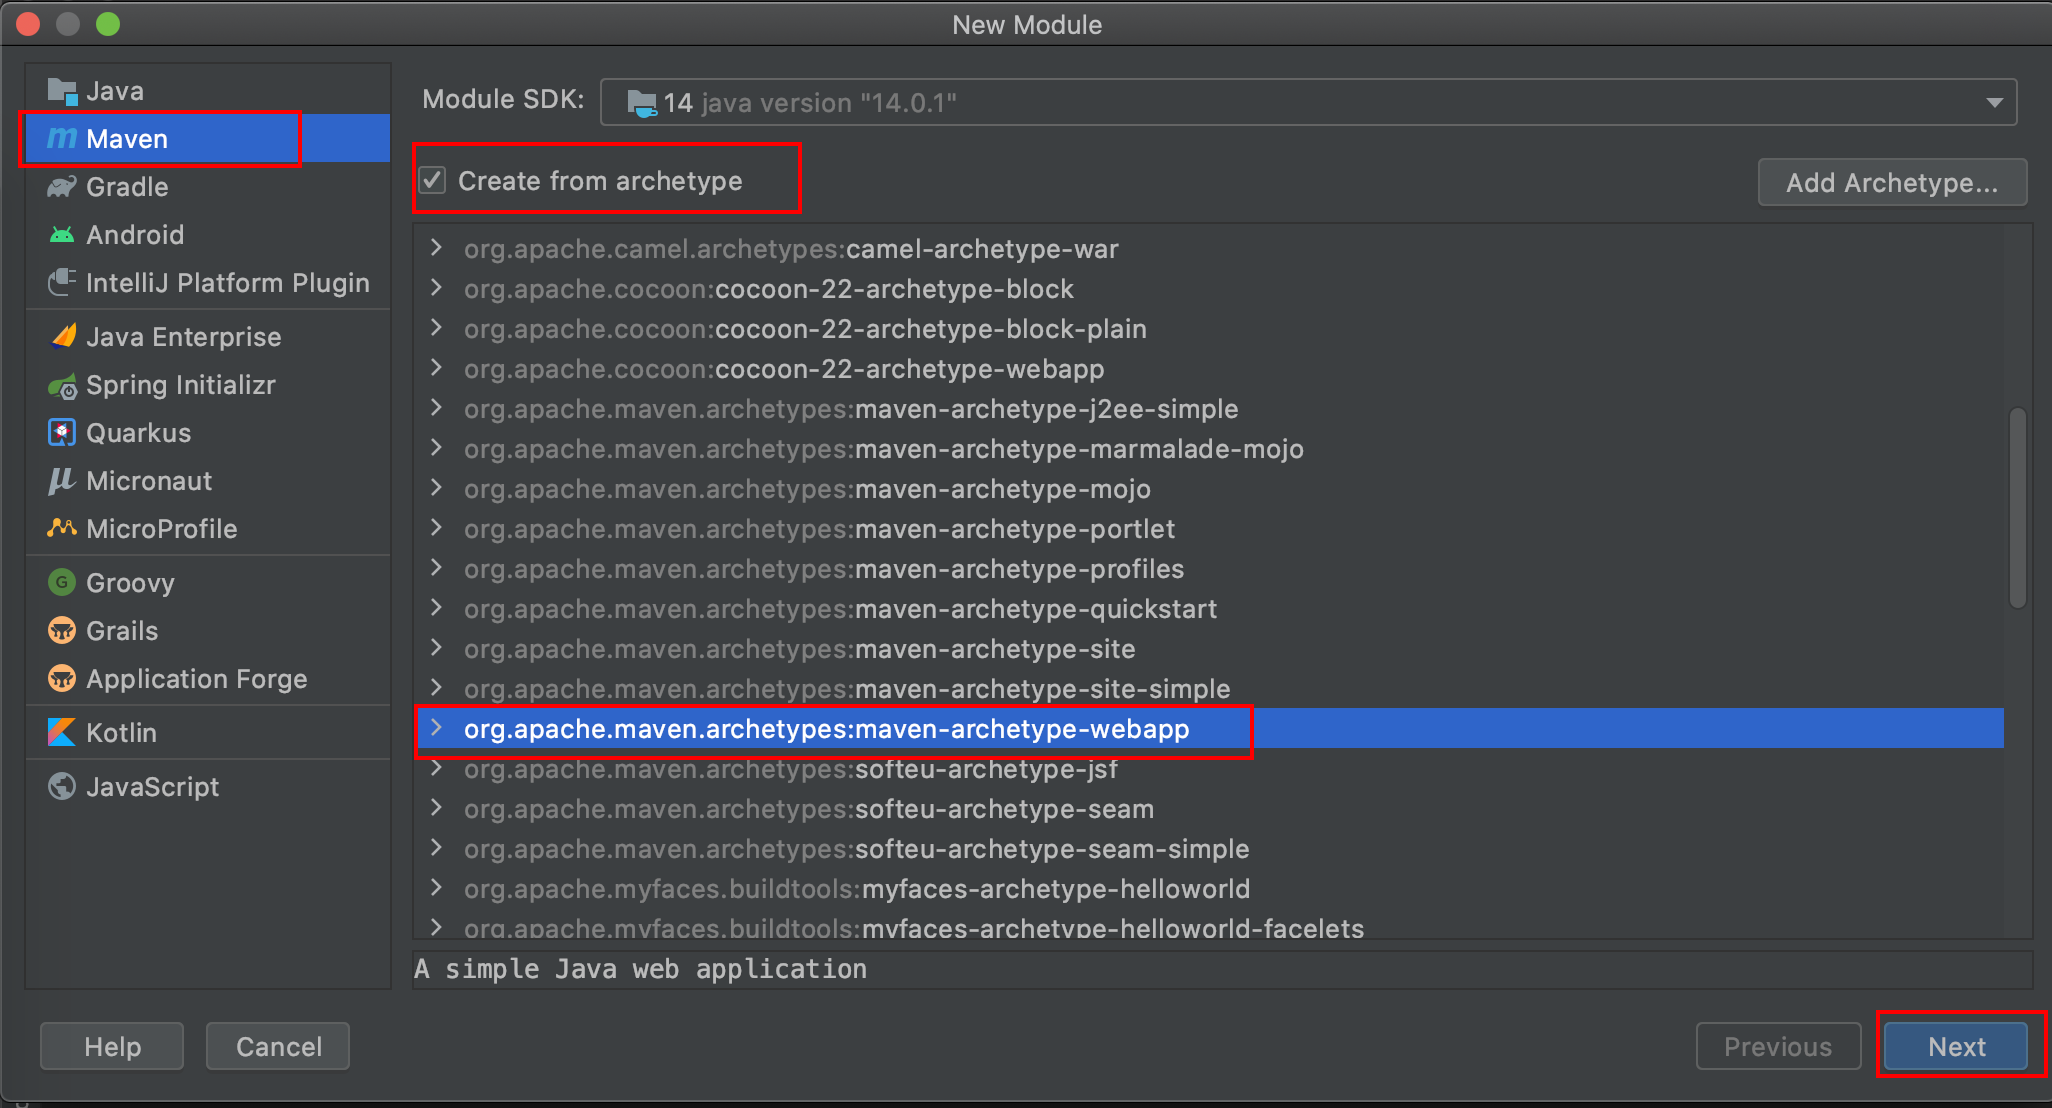
Task: Click description text 'A simple Java web application'
Action: pyautogui.click(x=640, y=968)
